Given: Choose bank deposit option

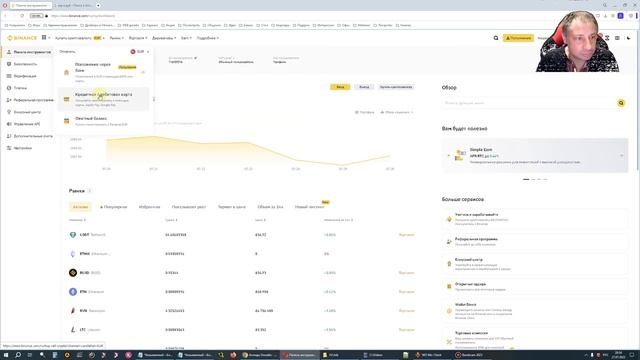Looking at the screenshot, I should 103,72.
